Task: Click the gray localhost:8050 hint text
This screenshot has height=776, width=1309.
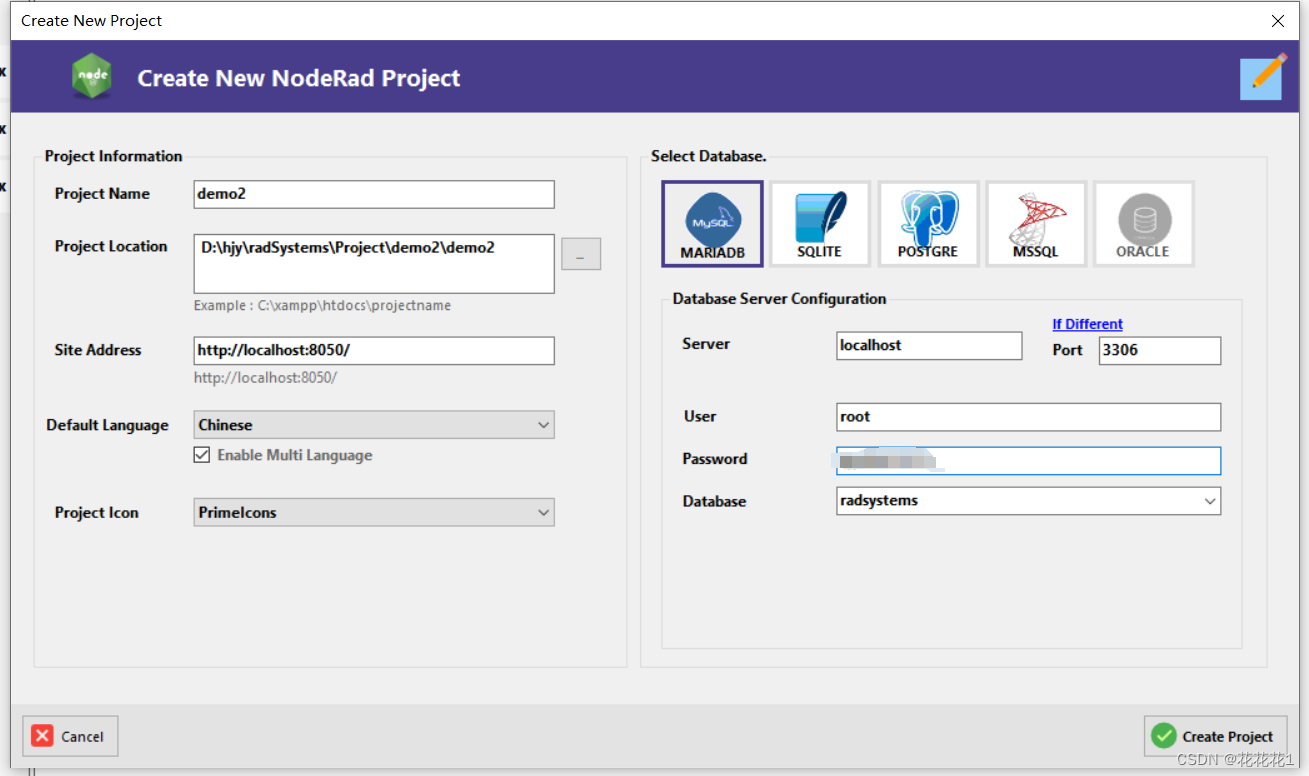Action: pyautogui.click(x=265, y=377)
